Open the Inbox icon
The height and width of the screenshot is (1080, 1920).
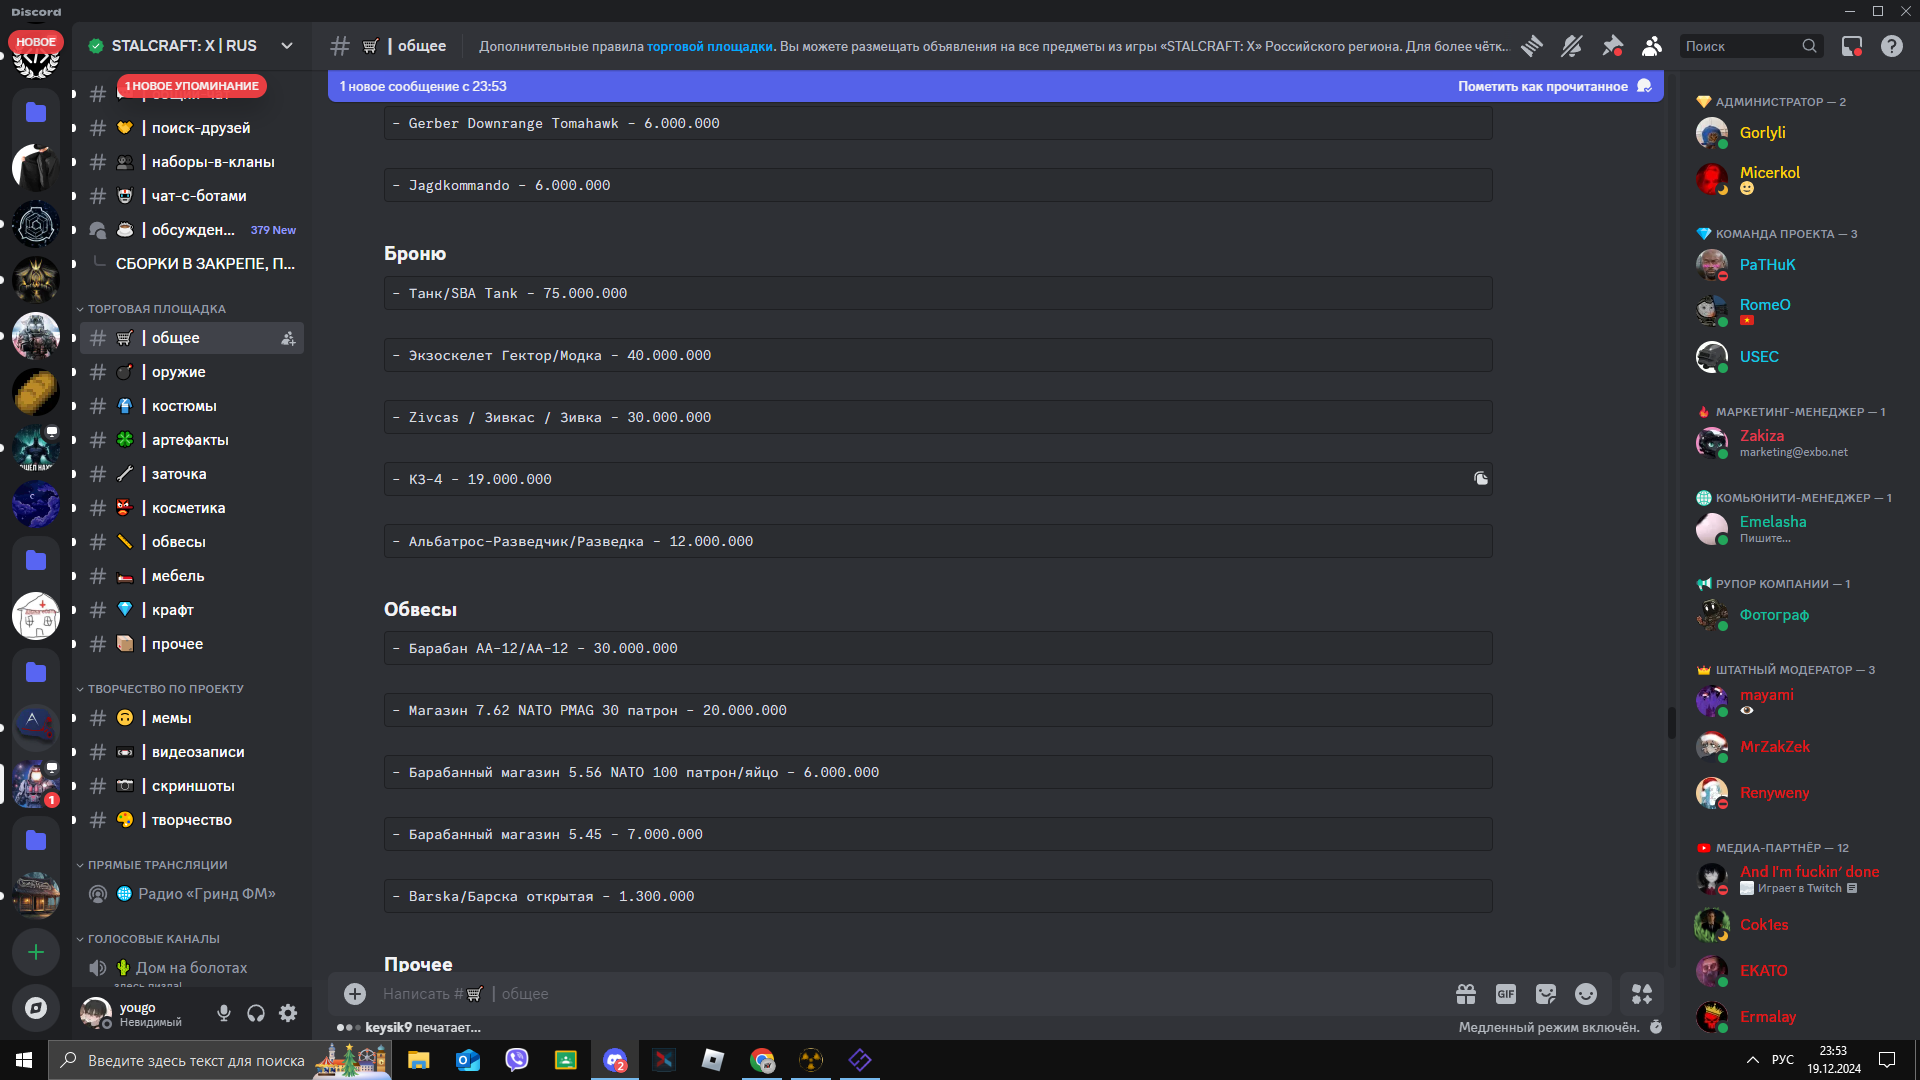(x=1852, y=46)
